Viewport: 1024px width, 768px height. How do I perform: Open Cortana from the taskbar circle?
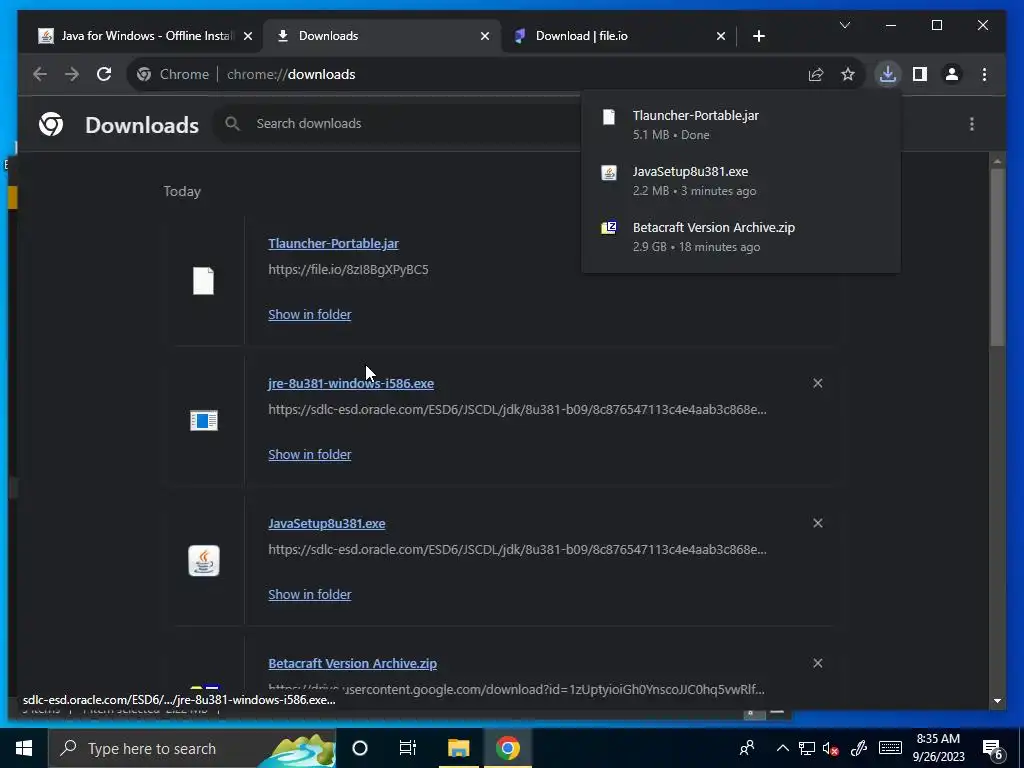[x=360, y=748]
